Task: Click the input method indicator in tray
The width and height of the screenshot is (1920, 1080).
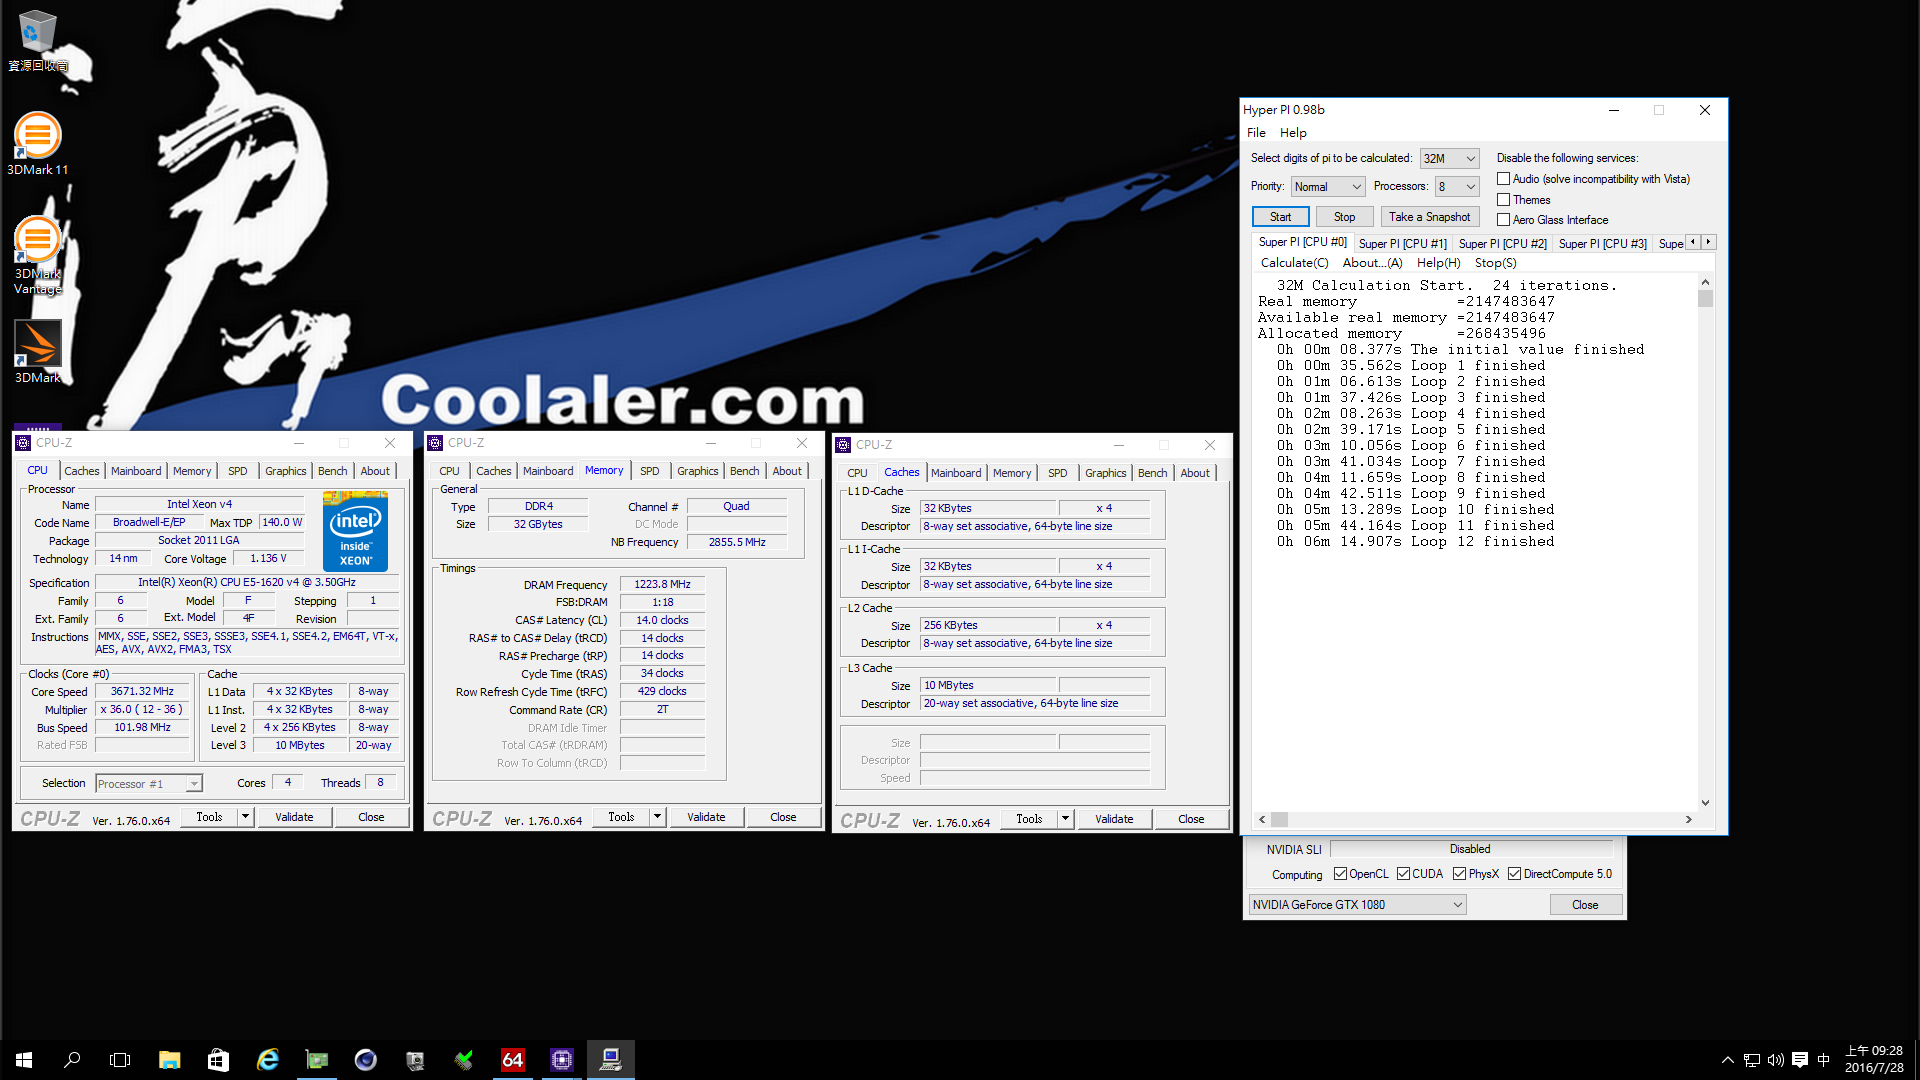Action: click(1824, 1060)
